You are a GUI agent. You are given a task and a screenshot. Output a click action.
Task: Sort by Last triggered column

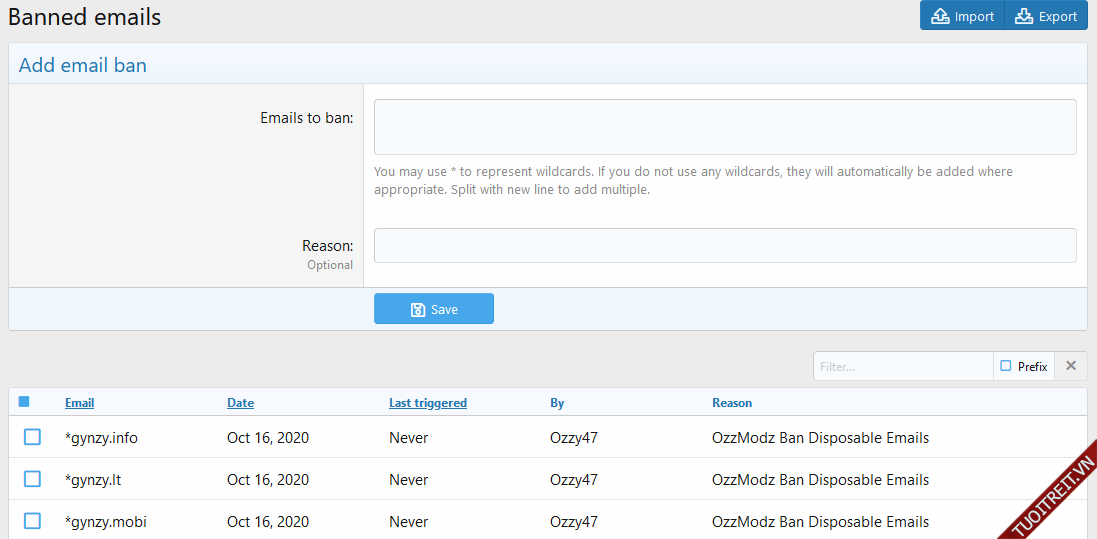(428, 403)
